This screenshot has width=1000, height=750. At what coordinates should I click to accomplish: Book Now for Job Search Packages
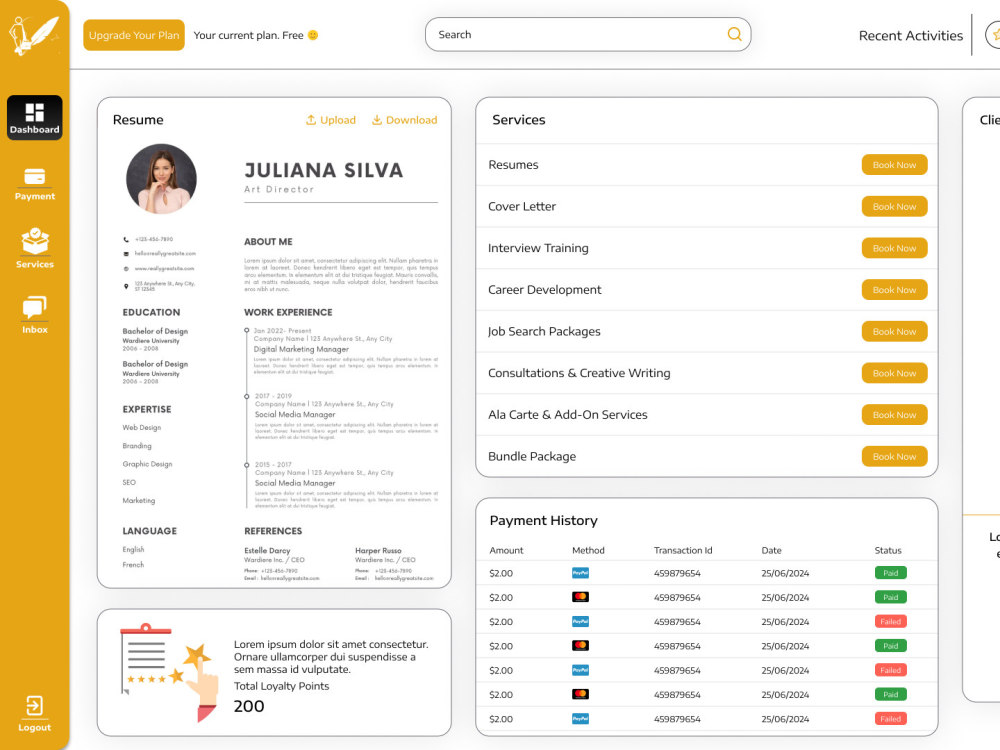[x=894, y=332]
